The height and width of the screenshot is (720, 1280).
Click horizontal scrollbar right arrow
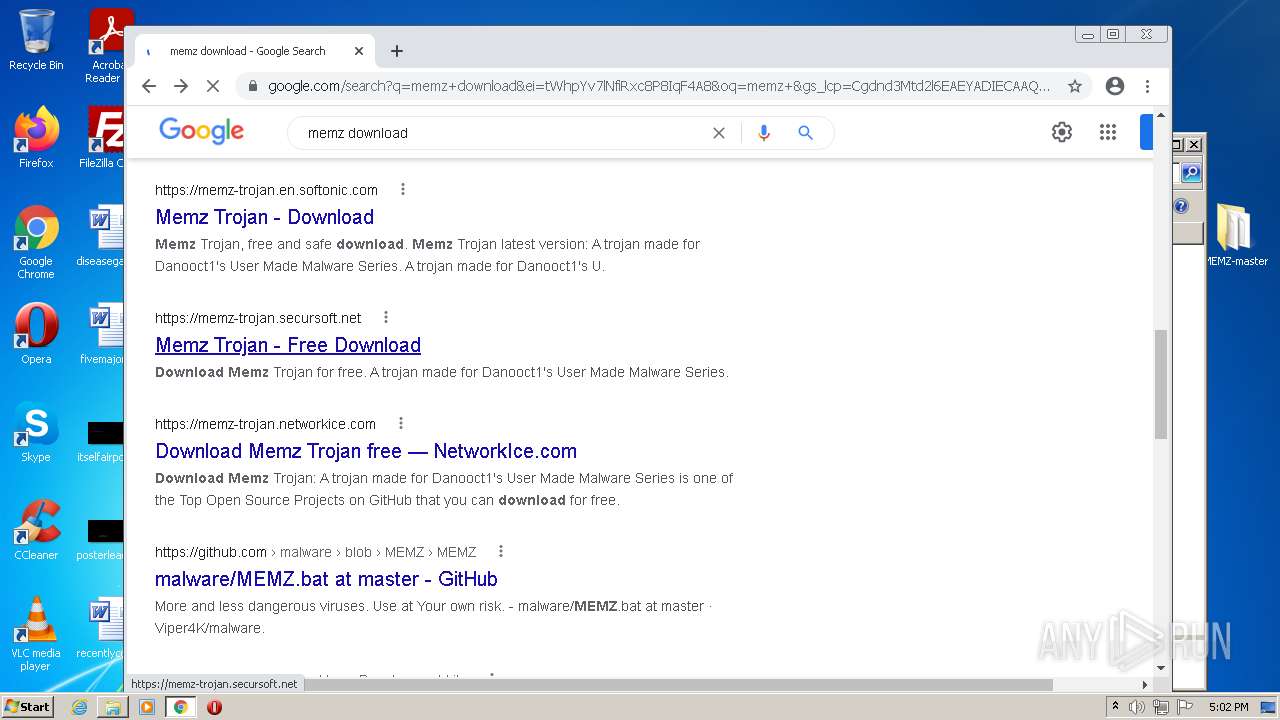(1145, 685)
